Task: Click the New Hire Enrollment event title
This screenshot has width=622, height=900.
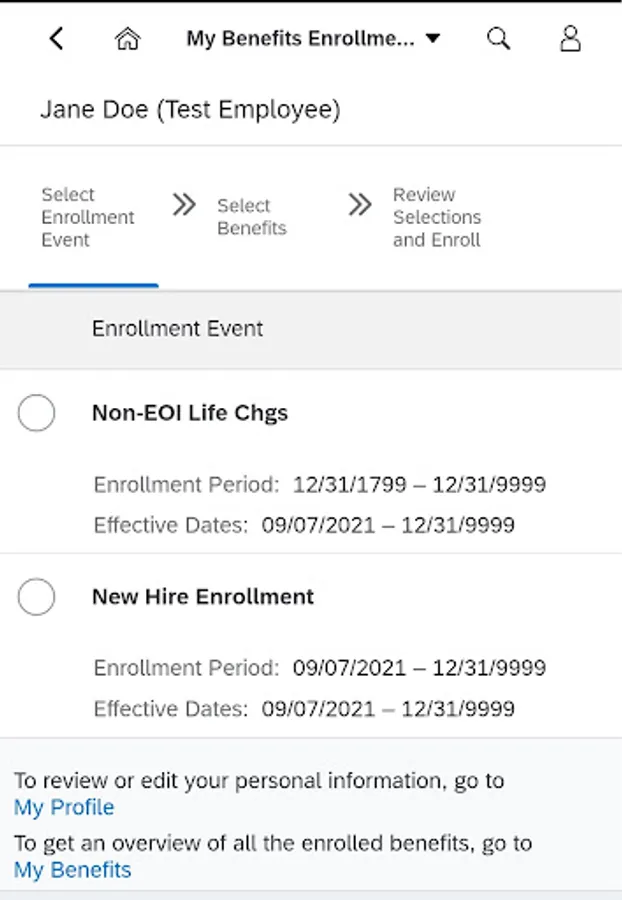Action: point(203,597)
